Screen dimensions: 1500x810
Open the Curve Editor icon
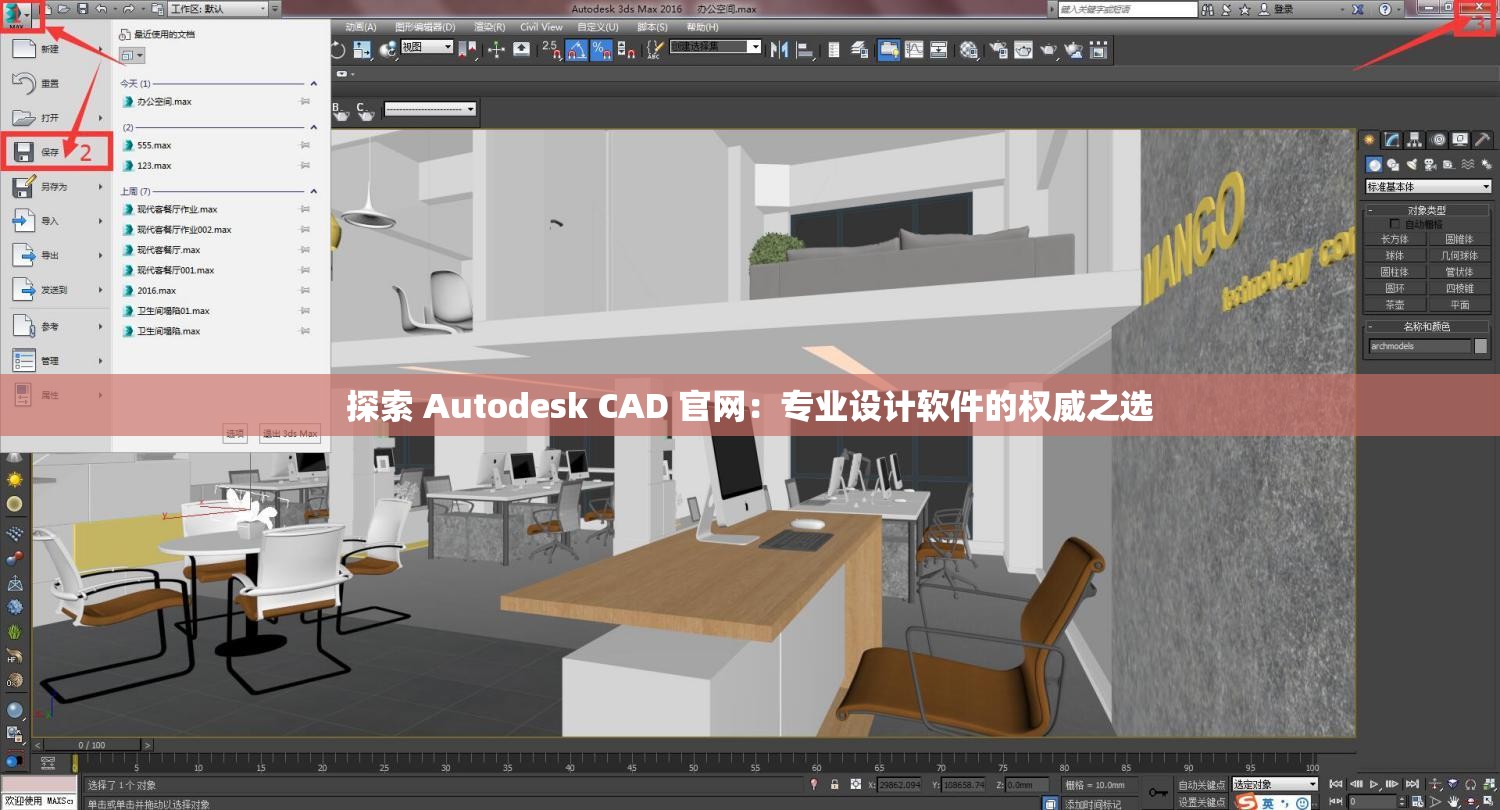tap(915, 48)
